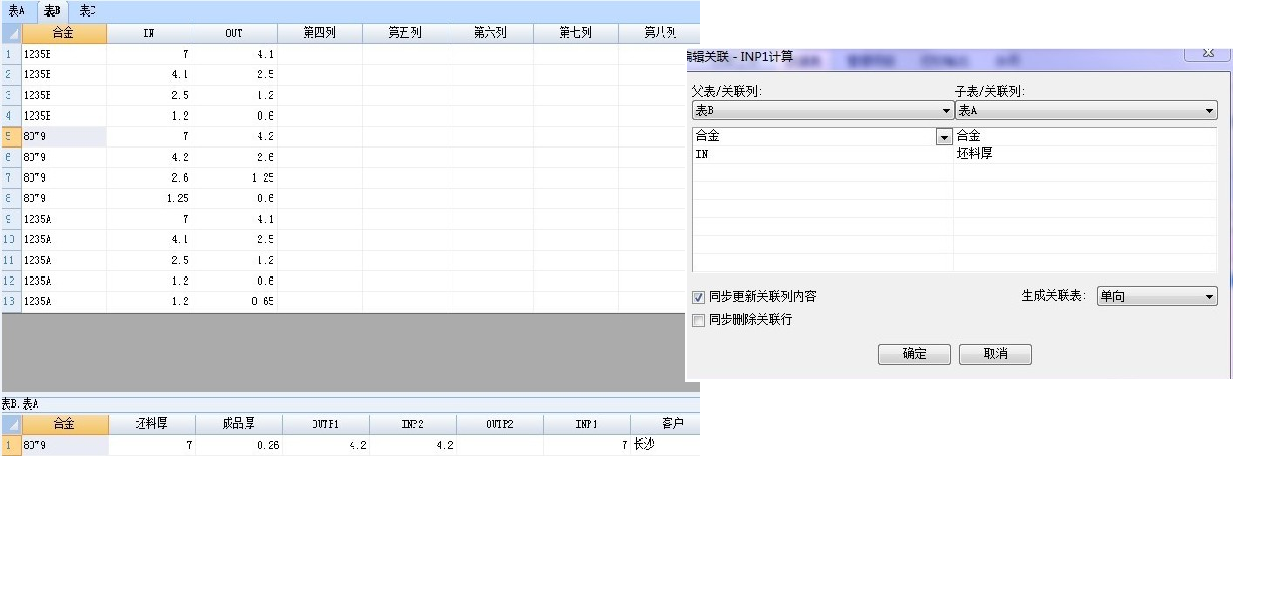
Task: Click the 第四列 column header
Action: click(x=320, y=34)
